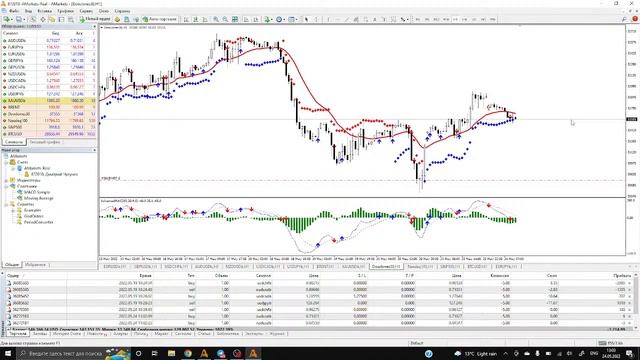
Task: Open the chart Templates dropdown
Action: pyautogui.click(x=292, y=19)
